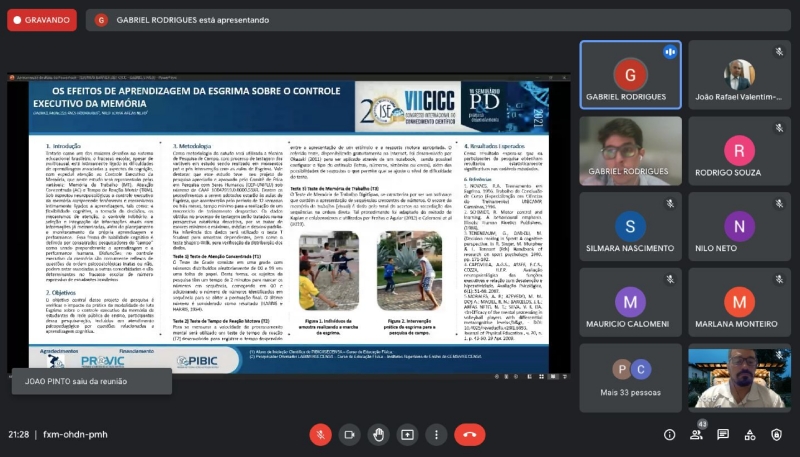Click the PIBIC logo on the poster

(x=197, y=361)
